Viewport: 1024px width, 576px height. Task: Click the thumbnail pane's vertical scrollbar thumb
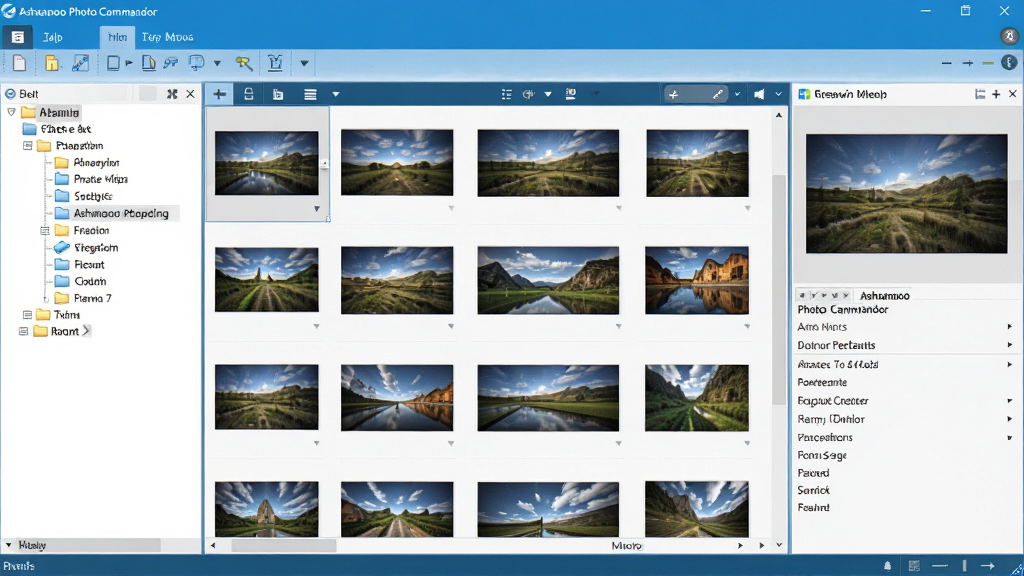click(x=778, y=289)
